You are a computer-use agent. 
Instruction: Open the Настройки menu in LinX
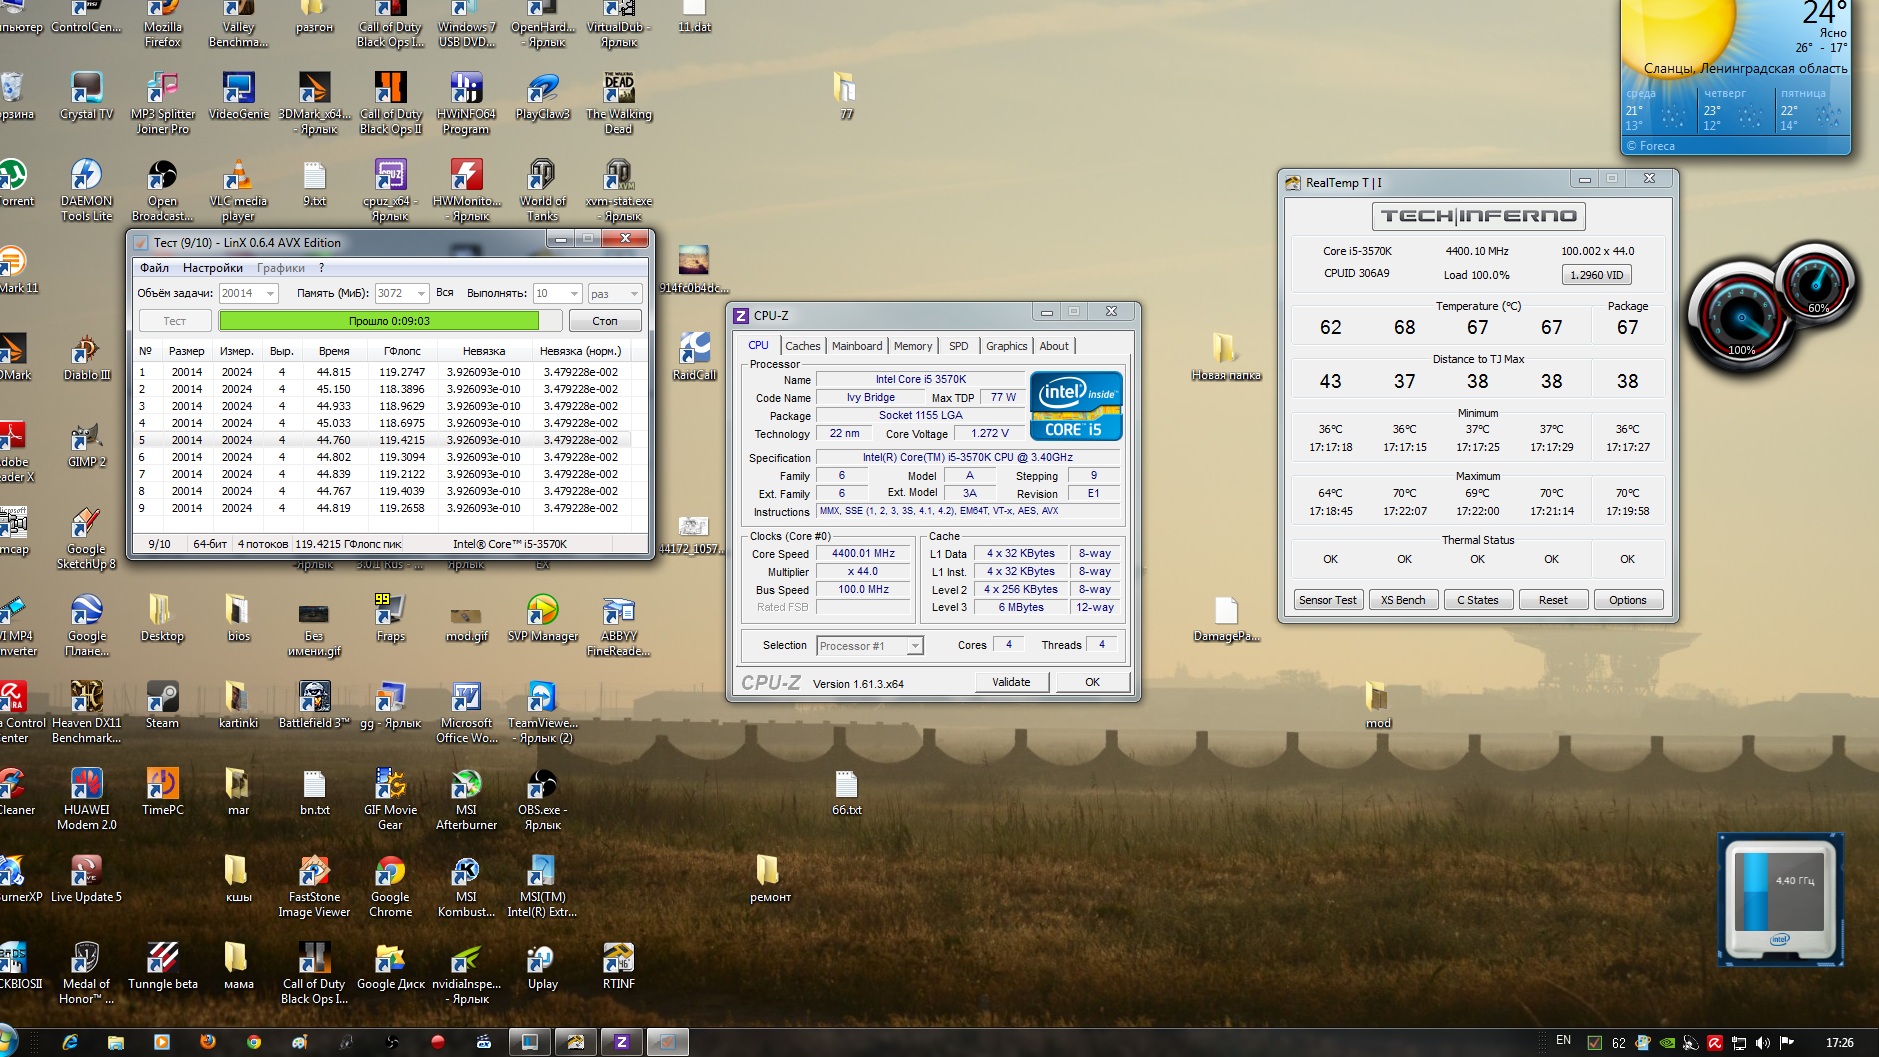pyautogui.click(x=212, y=268)
